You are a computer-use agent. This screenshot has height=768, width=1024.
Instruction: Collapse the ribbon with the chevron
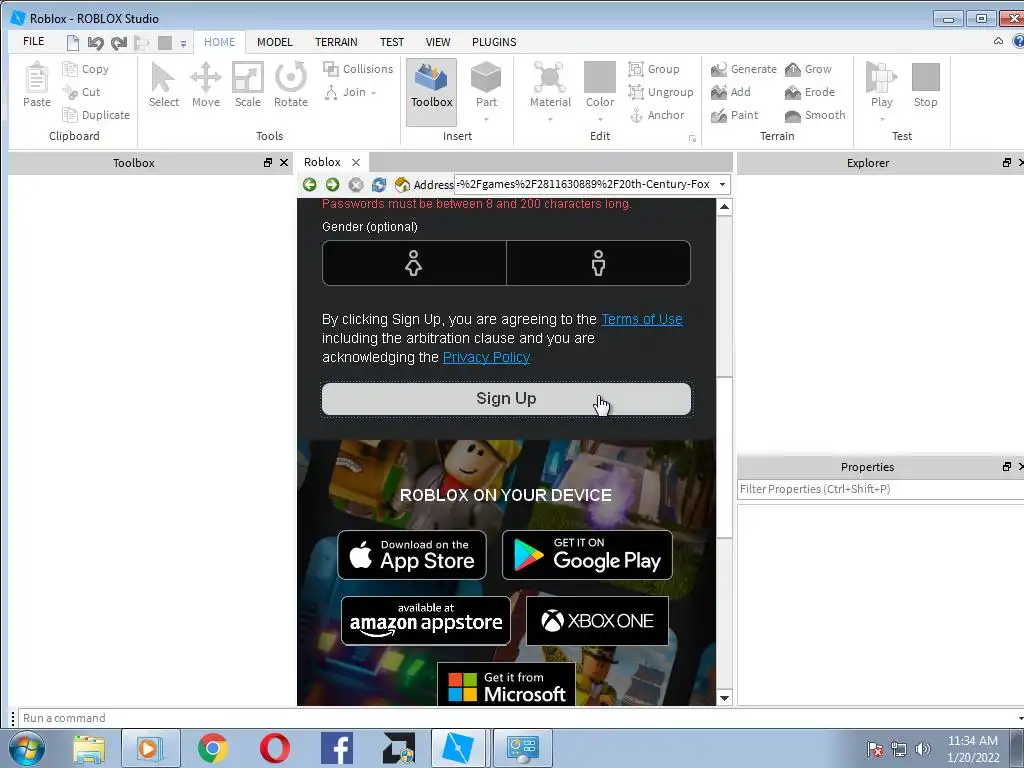click(x=998, y=41)
